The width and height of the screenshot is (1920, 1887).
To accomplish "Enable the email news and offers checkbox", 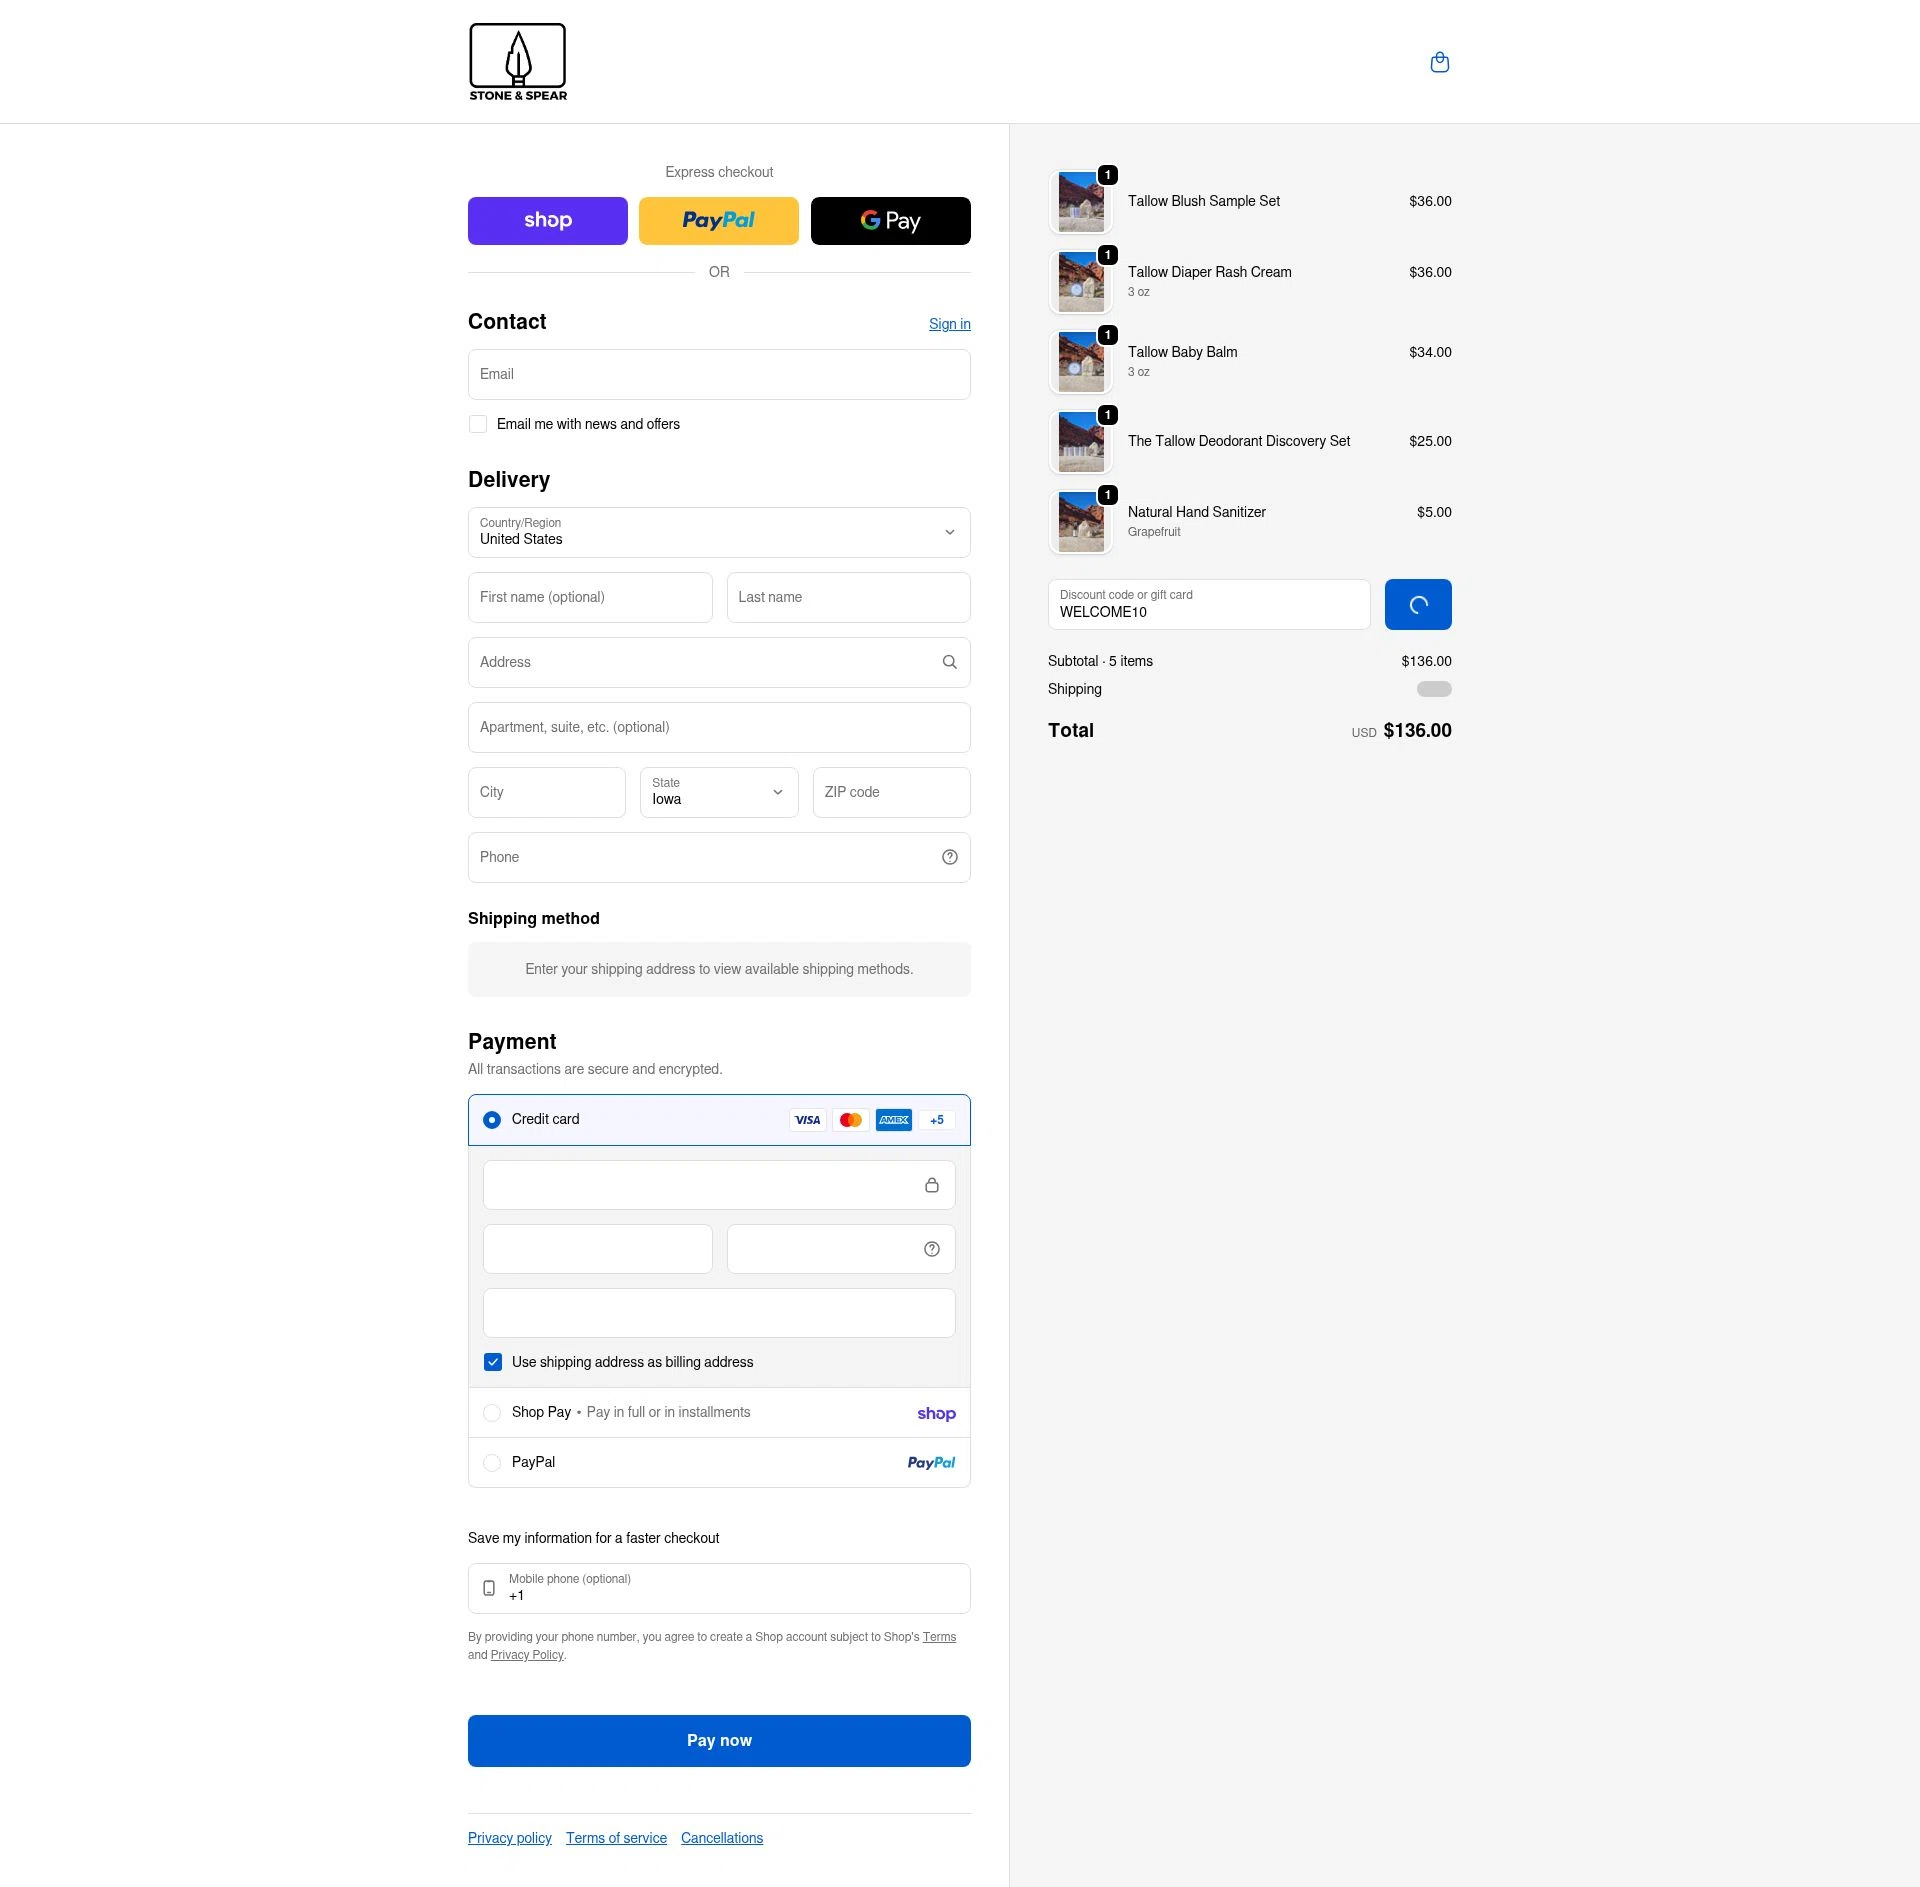I will pyautogui.click(x=478, y=424).
